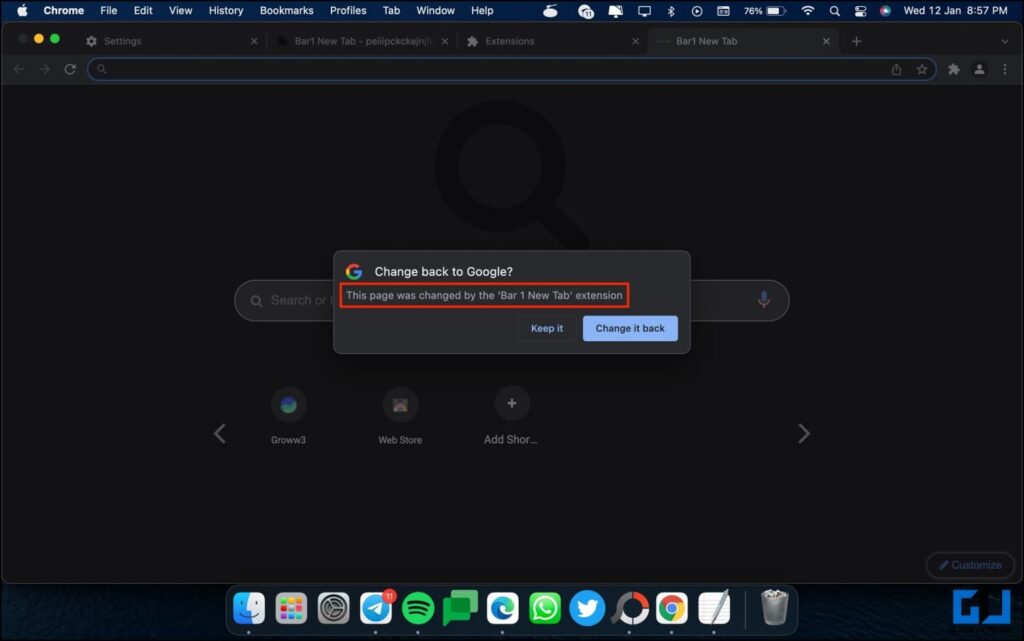Open the Tab menu
Screen dimensions: 1024x641
391,10
